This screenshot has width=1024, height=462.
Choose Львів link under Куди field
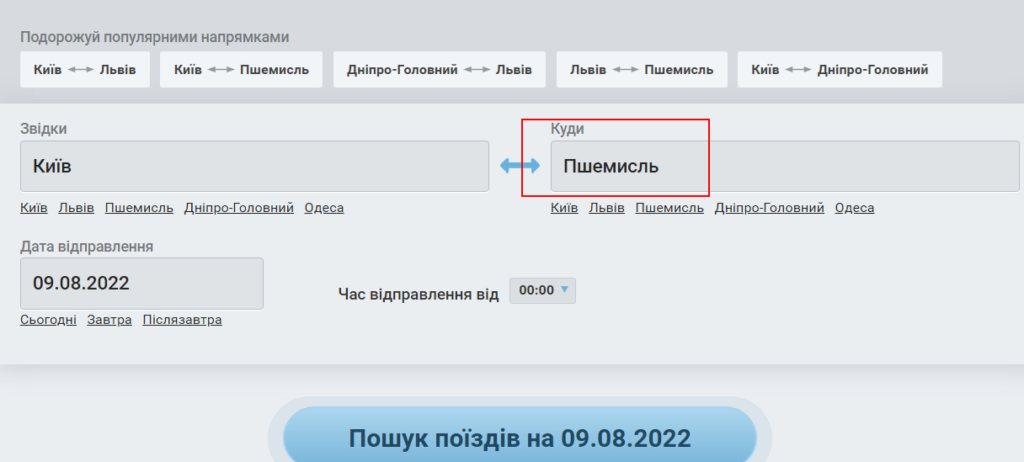tap(607, 208)
